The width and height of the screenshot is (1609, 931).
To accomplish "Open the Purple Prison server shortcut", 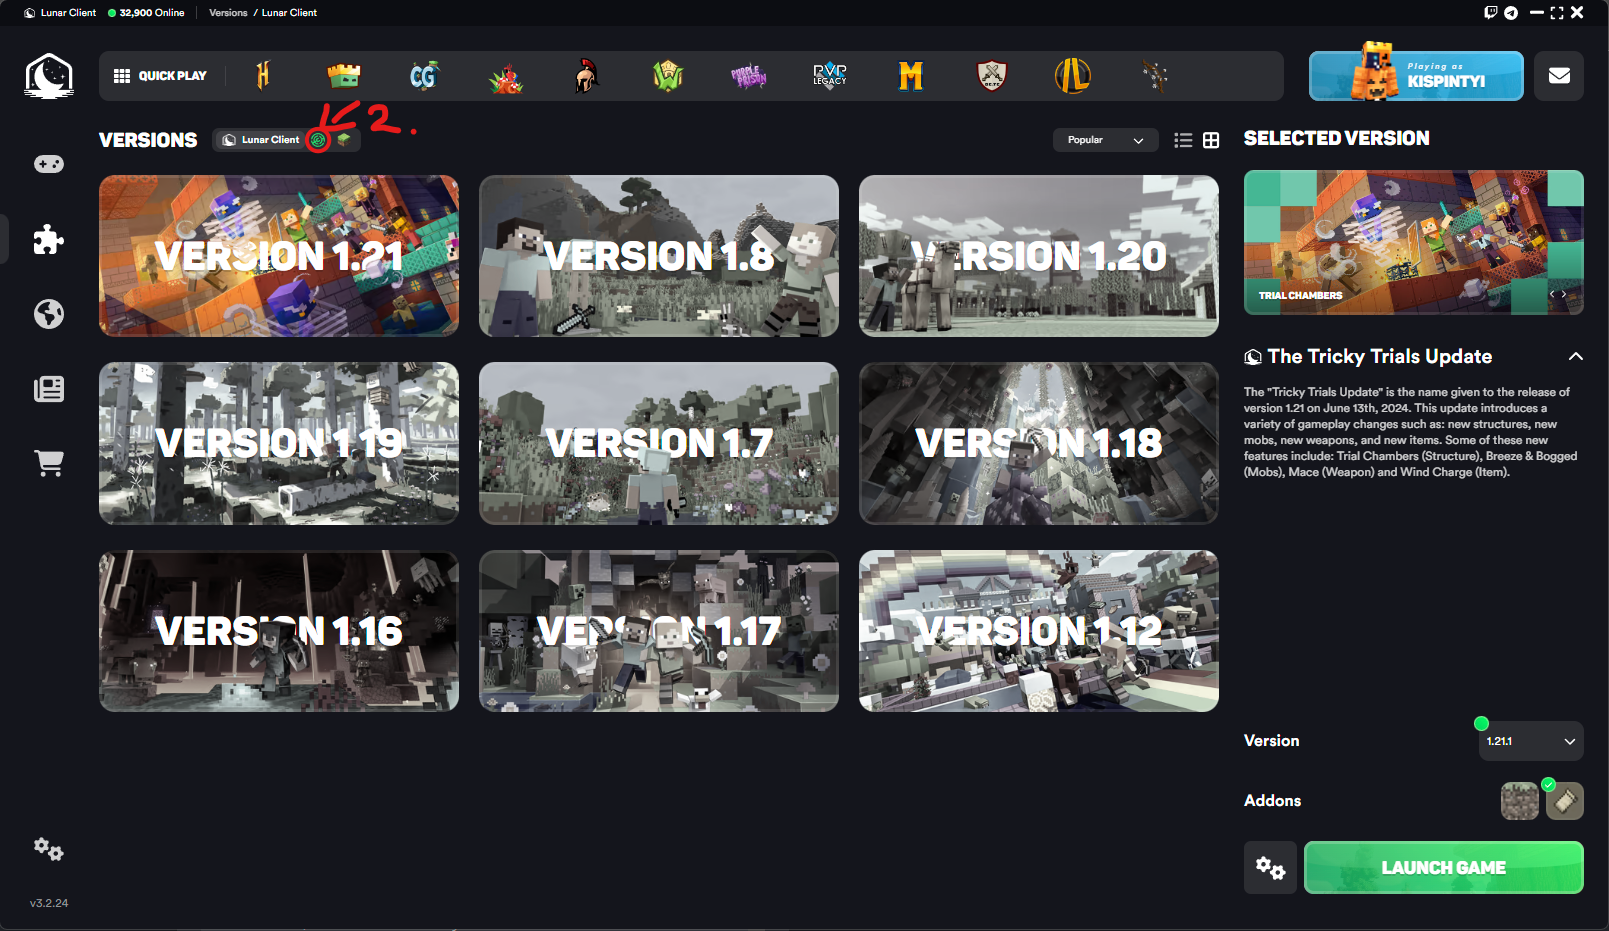I will point(747,76).
